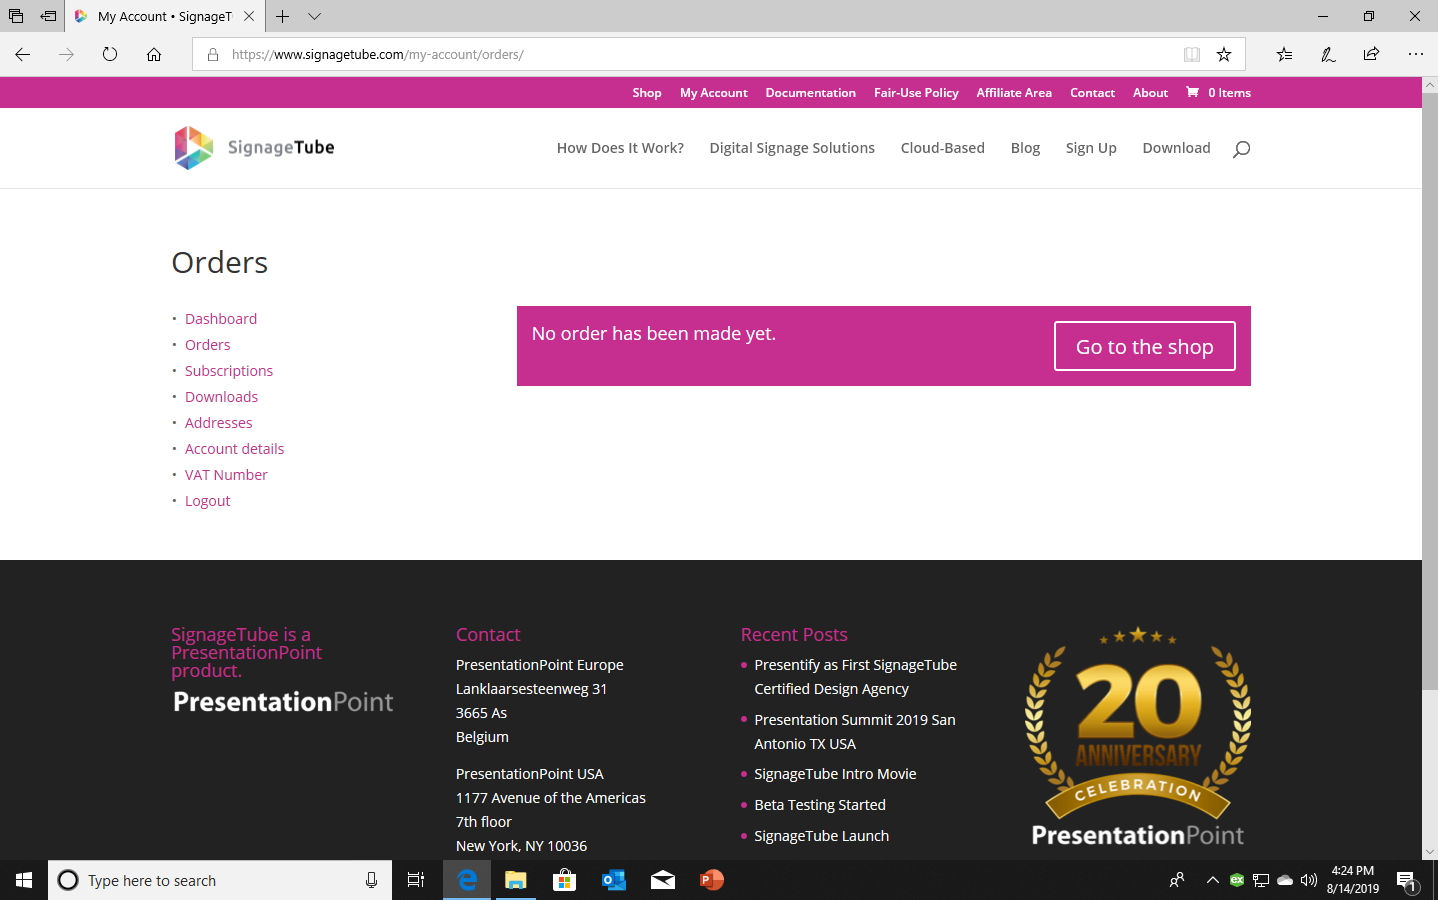Click the browser Back arrow
Image resolution: width=1438 pixels, height=900 pixels.
[22, 54]
